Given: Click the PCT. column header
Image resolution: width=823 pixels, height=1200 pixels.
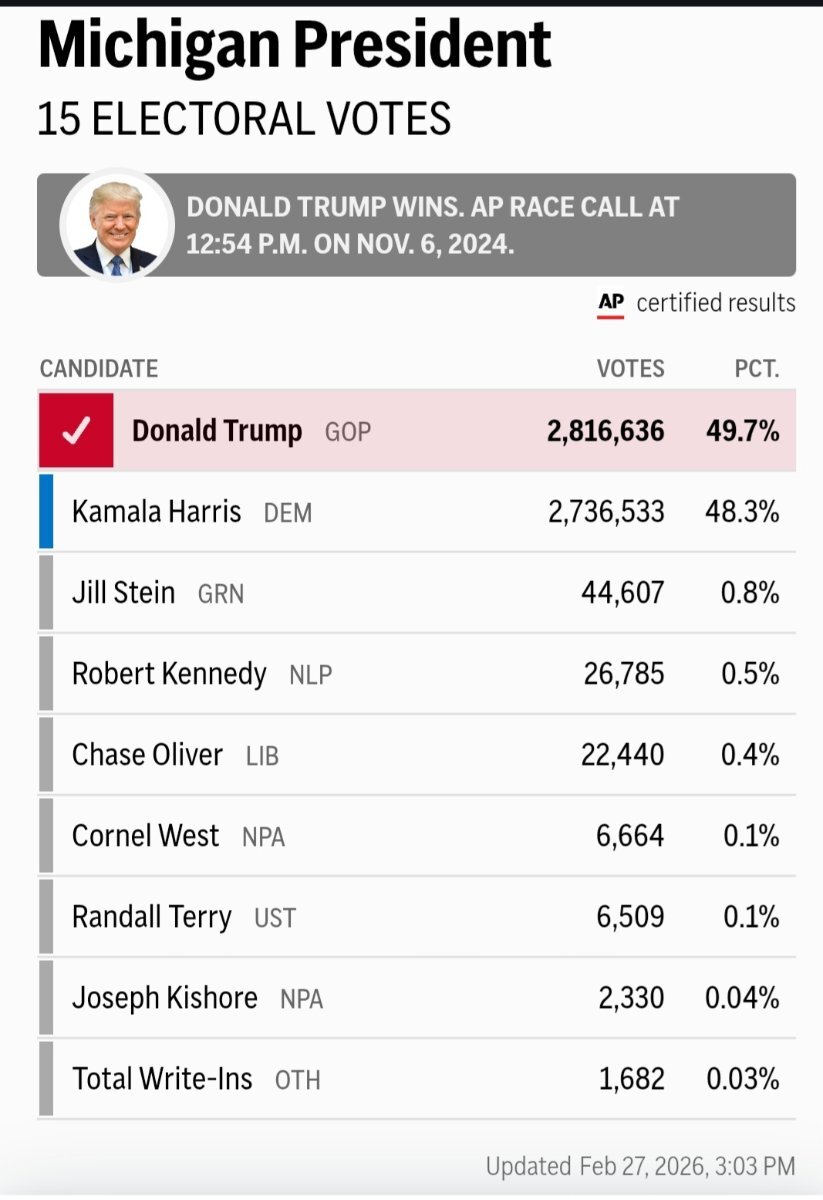Looking at the screenshot, I should [756, 369].
